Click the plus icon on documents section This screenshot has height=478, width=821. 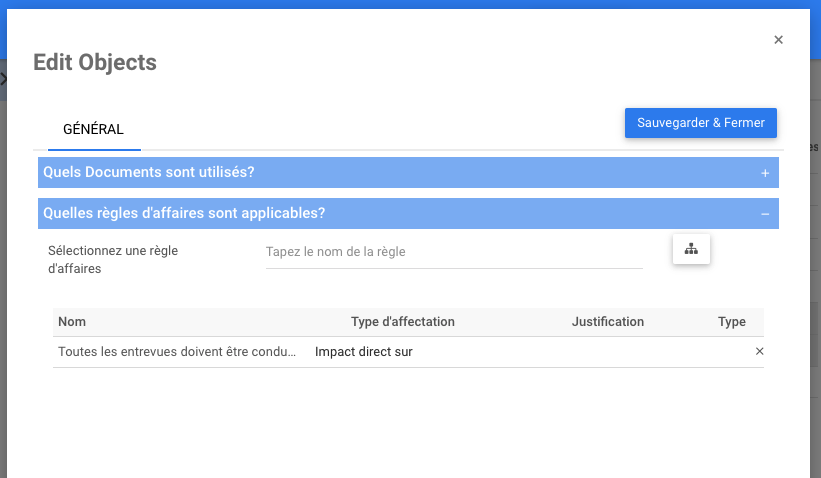tap(765, 173)
